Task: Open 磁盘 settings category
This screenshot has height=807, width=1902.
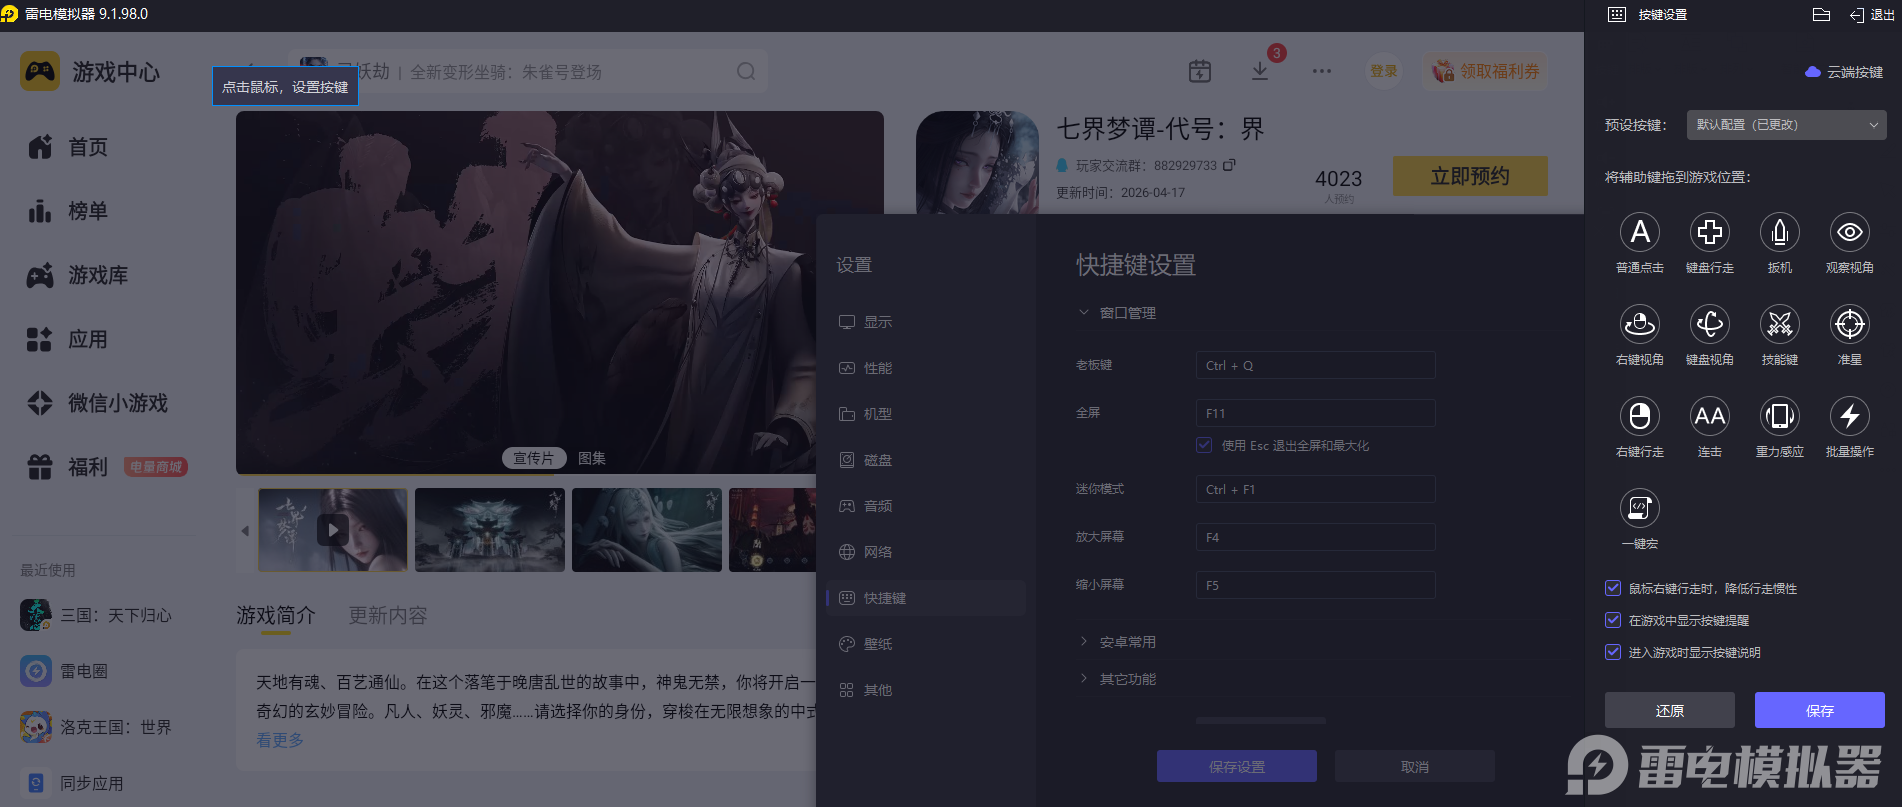Action: (926, 460)
